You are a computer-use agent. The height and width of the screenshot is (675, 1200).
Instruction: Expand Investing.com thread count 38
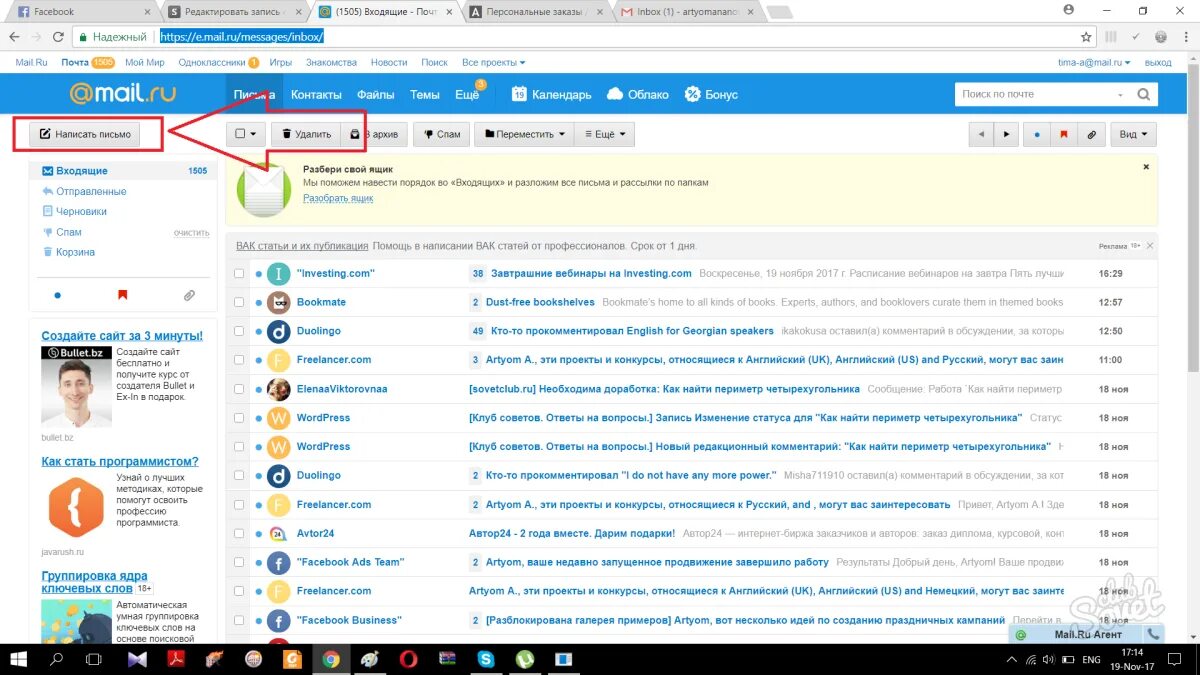point(478,273)
